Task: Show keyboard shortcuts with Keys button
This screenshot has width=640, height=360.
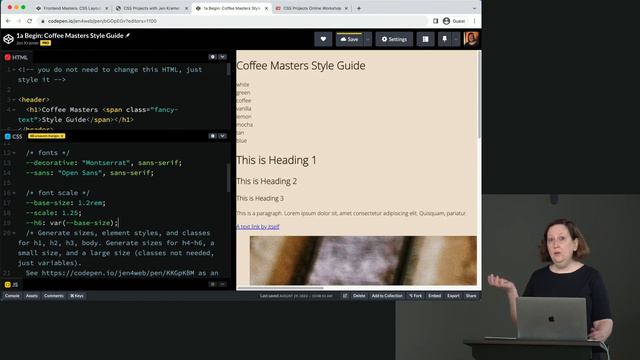Action: 77,296
